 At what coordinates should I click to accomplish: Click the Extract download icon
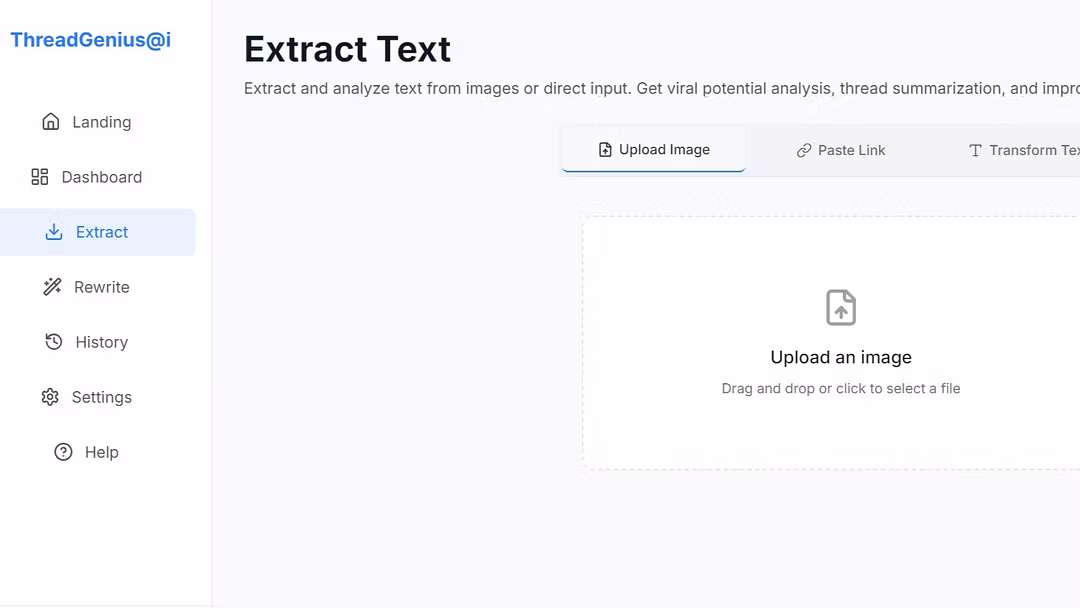[x=54, y=232]
